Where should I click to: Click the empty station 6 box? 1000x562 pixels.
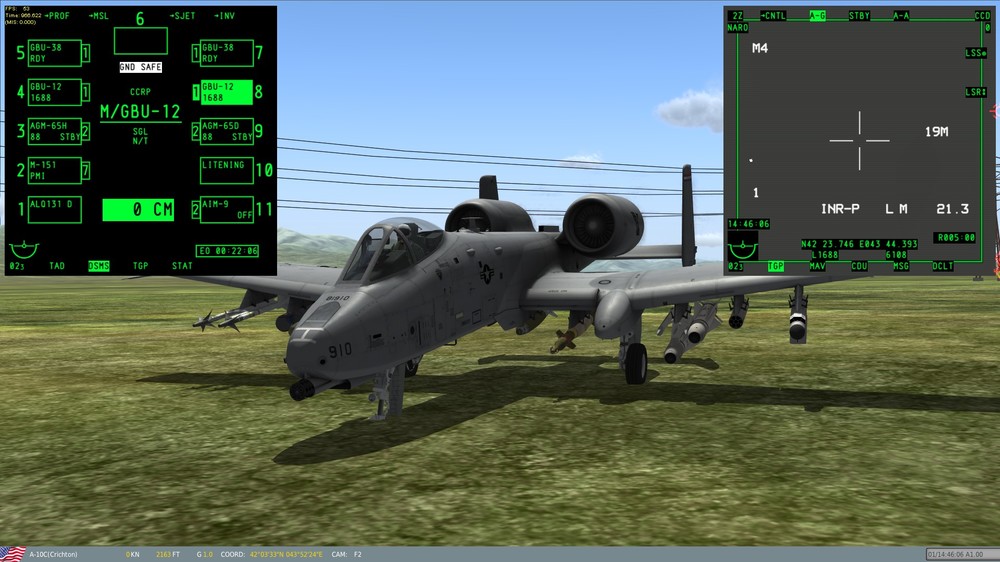141,41
